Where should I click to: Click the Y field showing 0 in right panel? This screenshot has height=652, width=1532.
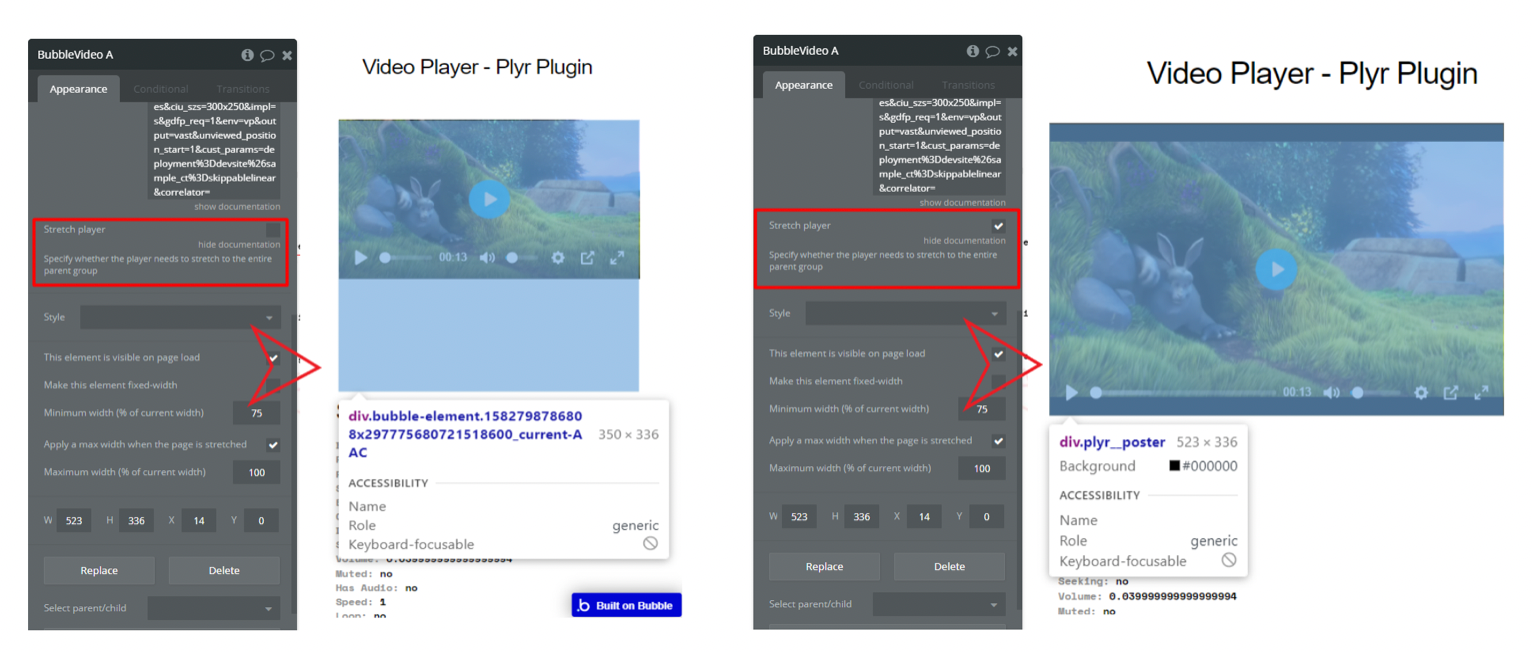click(986, 517)
